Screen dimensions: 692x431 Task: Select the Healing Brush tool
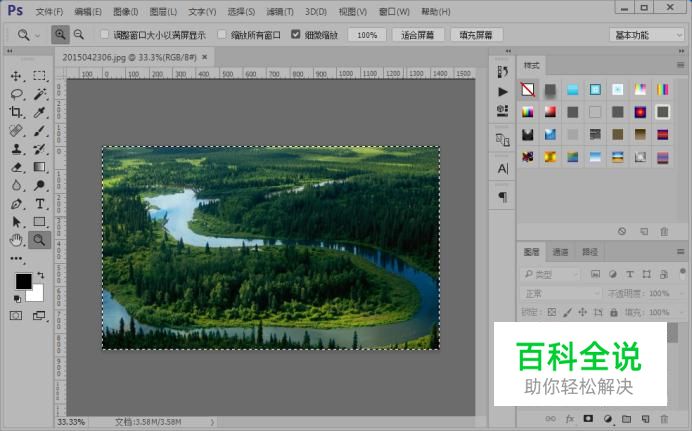pos(16,131)
